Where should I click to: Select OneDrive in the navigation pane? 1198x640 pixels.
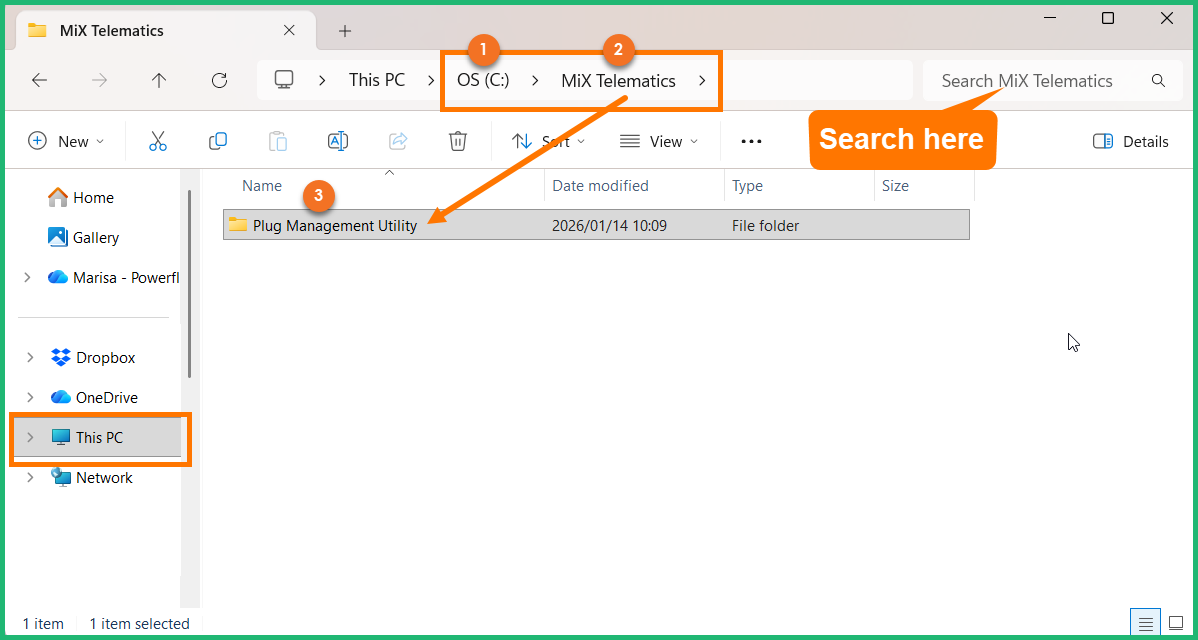pyautogui.click(x=94, y=397)
